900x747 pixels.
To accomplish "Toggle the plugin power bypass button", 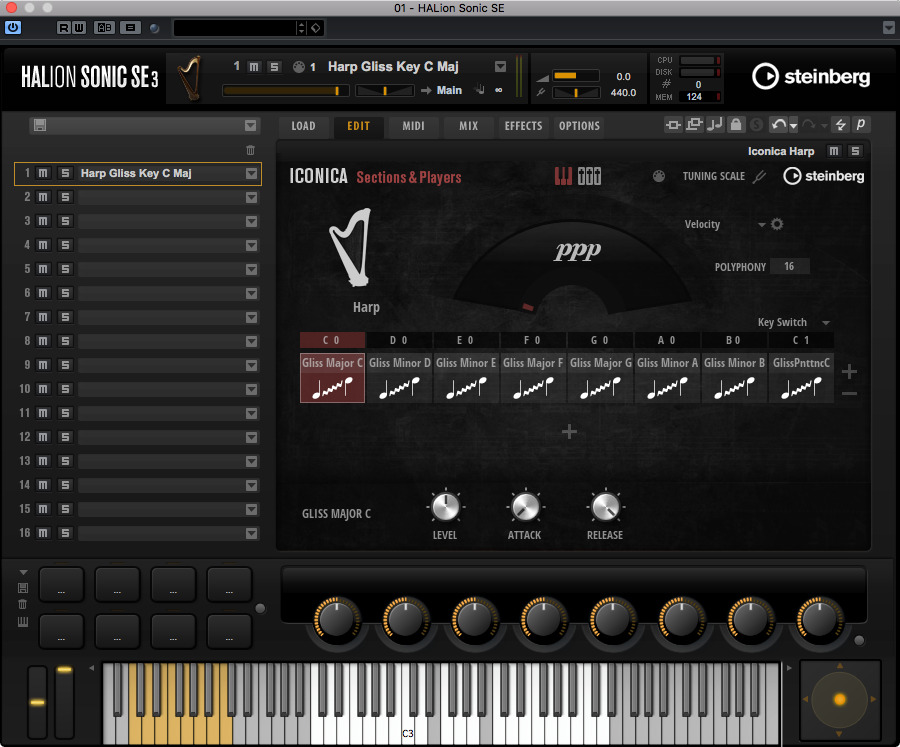I will point(13,28).
